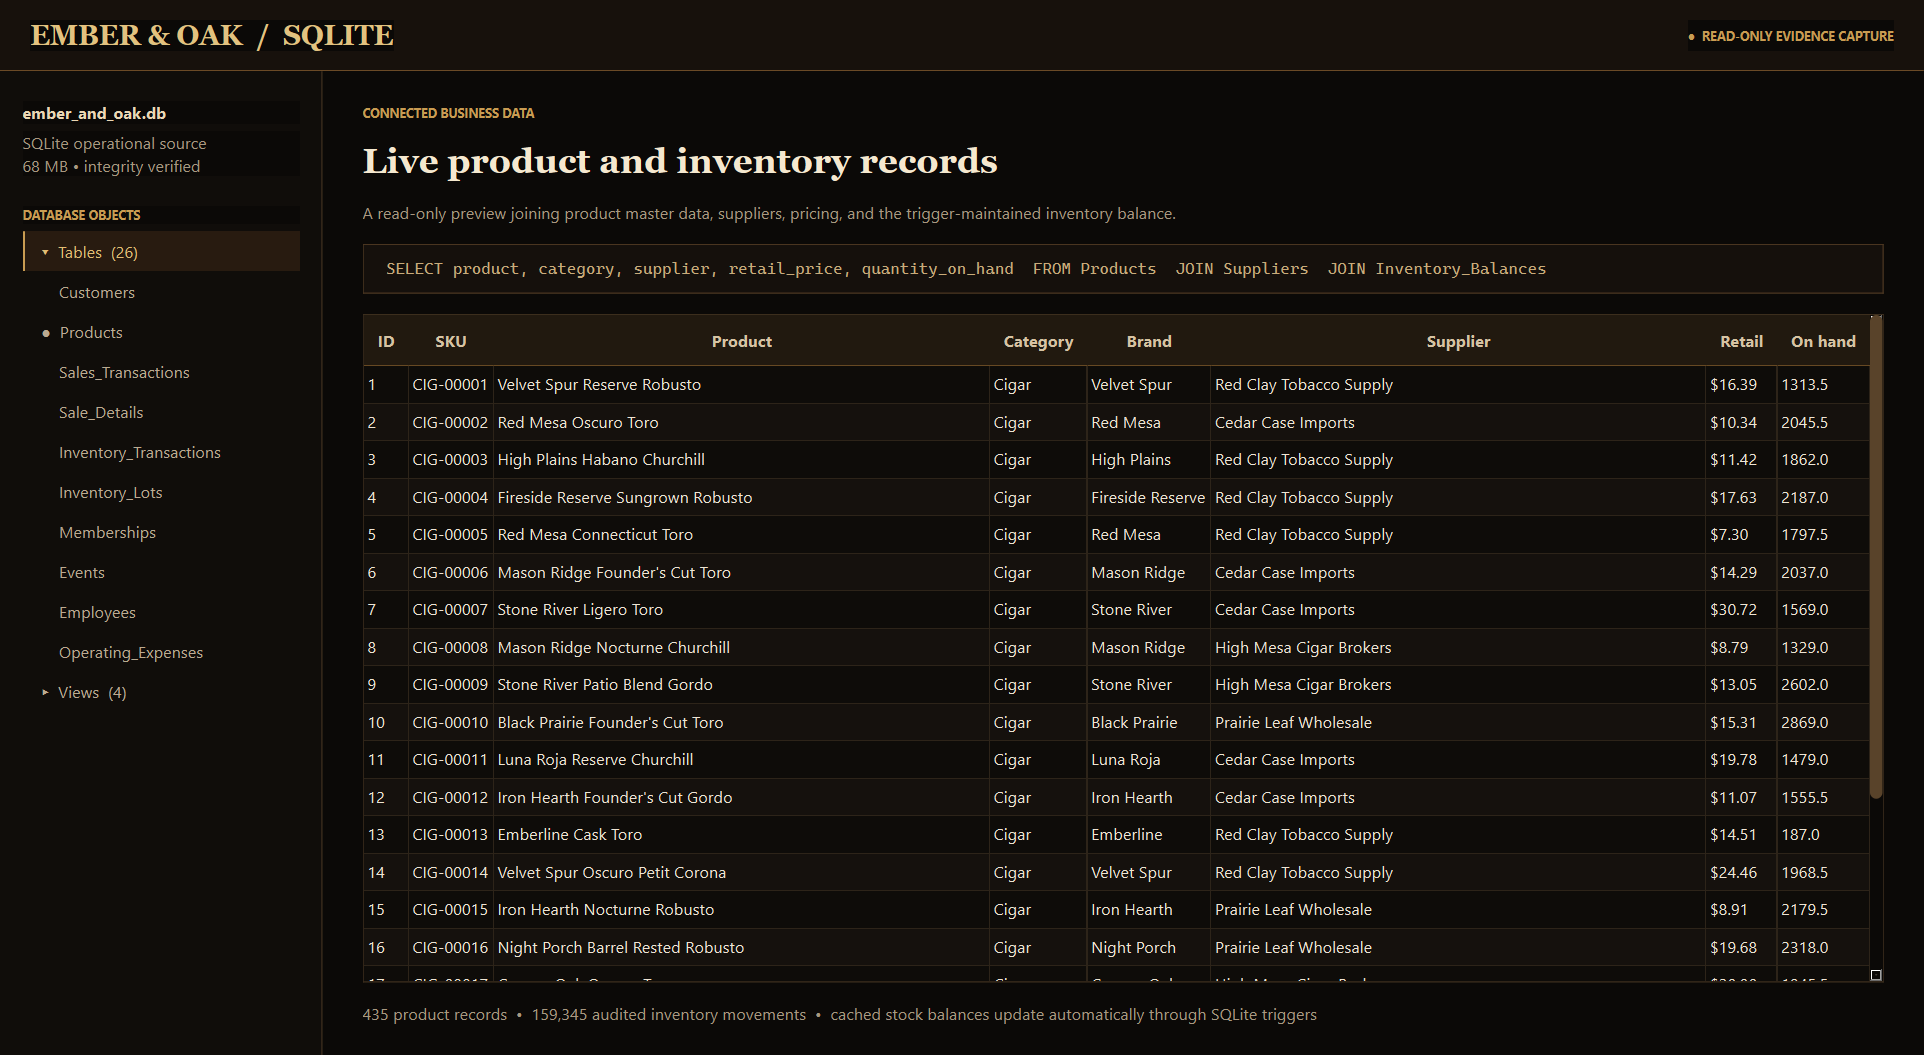This screenshot has height=1055, width=1924.
Task: Click the table's vertical scrollbar thumb
Action: point(1876,557)
